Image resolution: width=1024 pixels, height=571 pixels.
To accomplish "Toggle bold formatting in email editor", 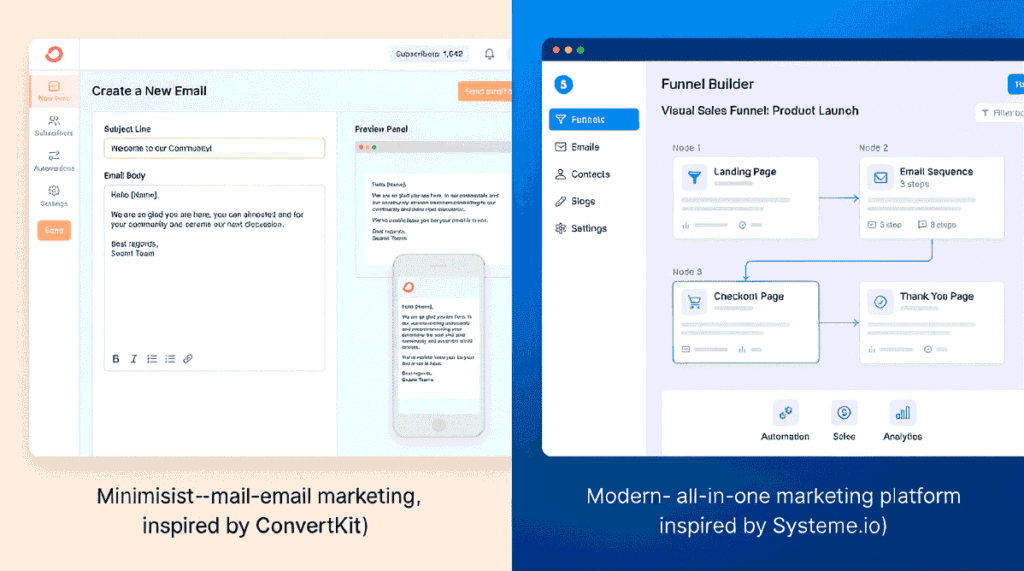I will pos(116,359).
